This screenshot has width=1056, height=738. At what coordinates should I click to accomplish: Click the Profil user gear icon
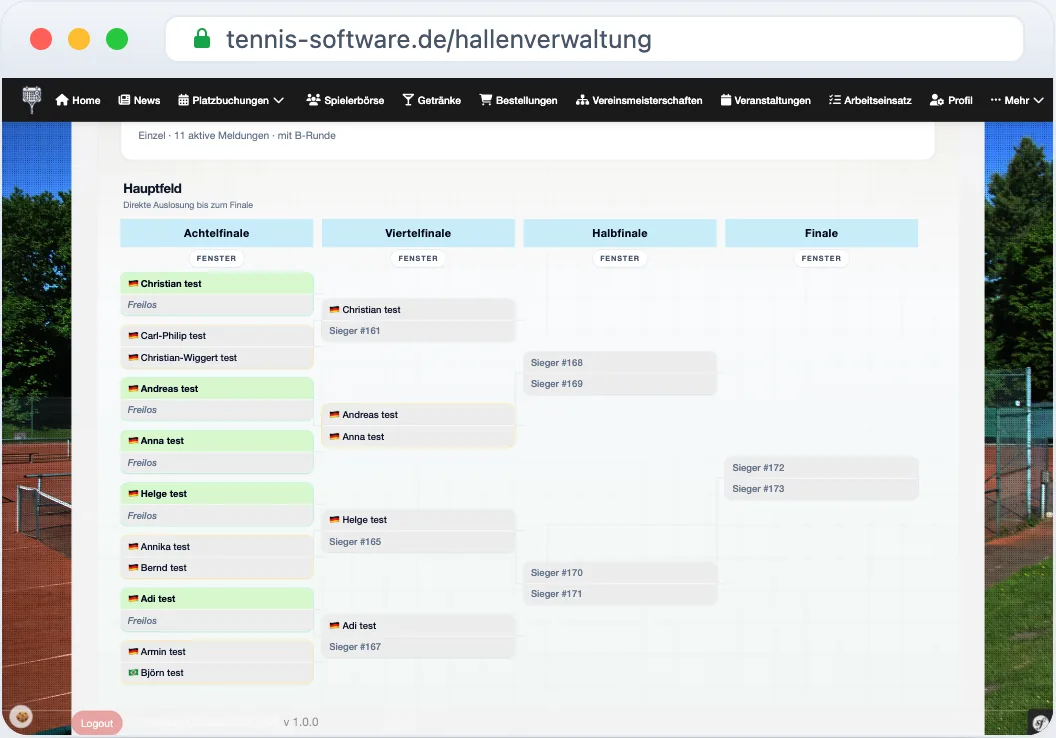(937, 100)
